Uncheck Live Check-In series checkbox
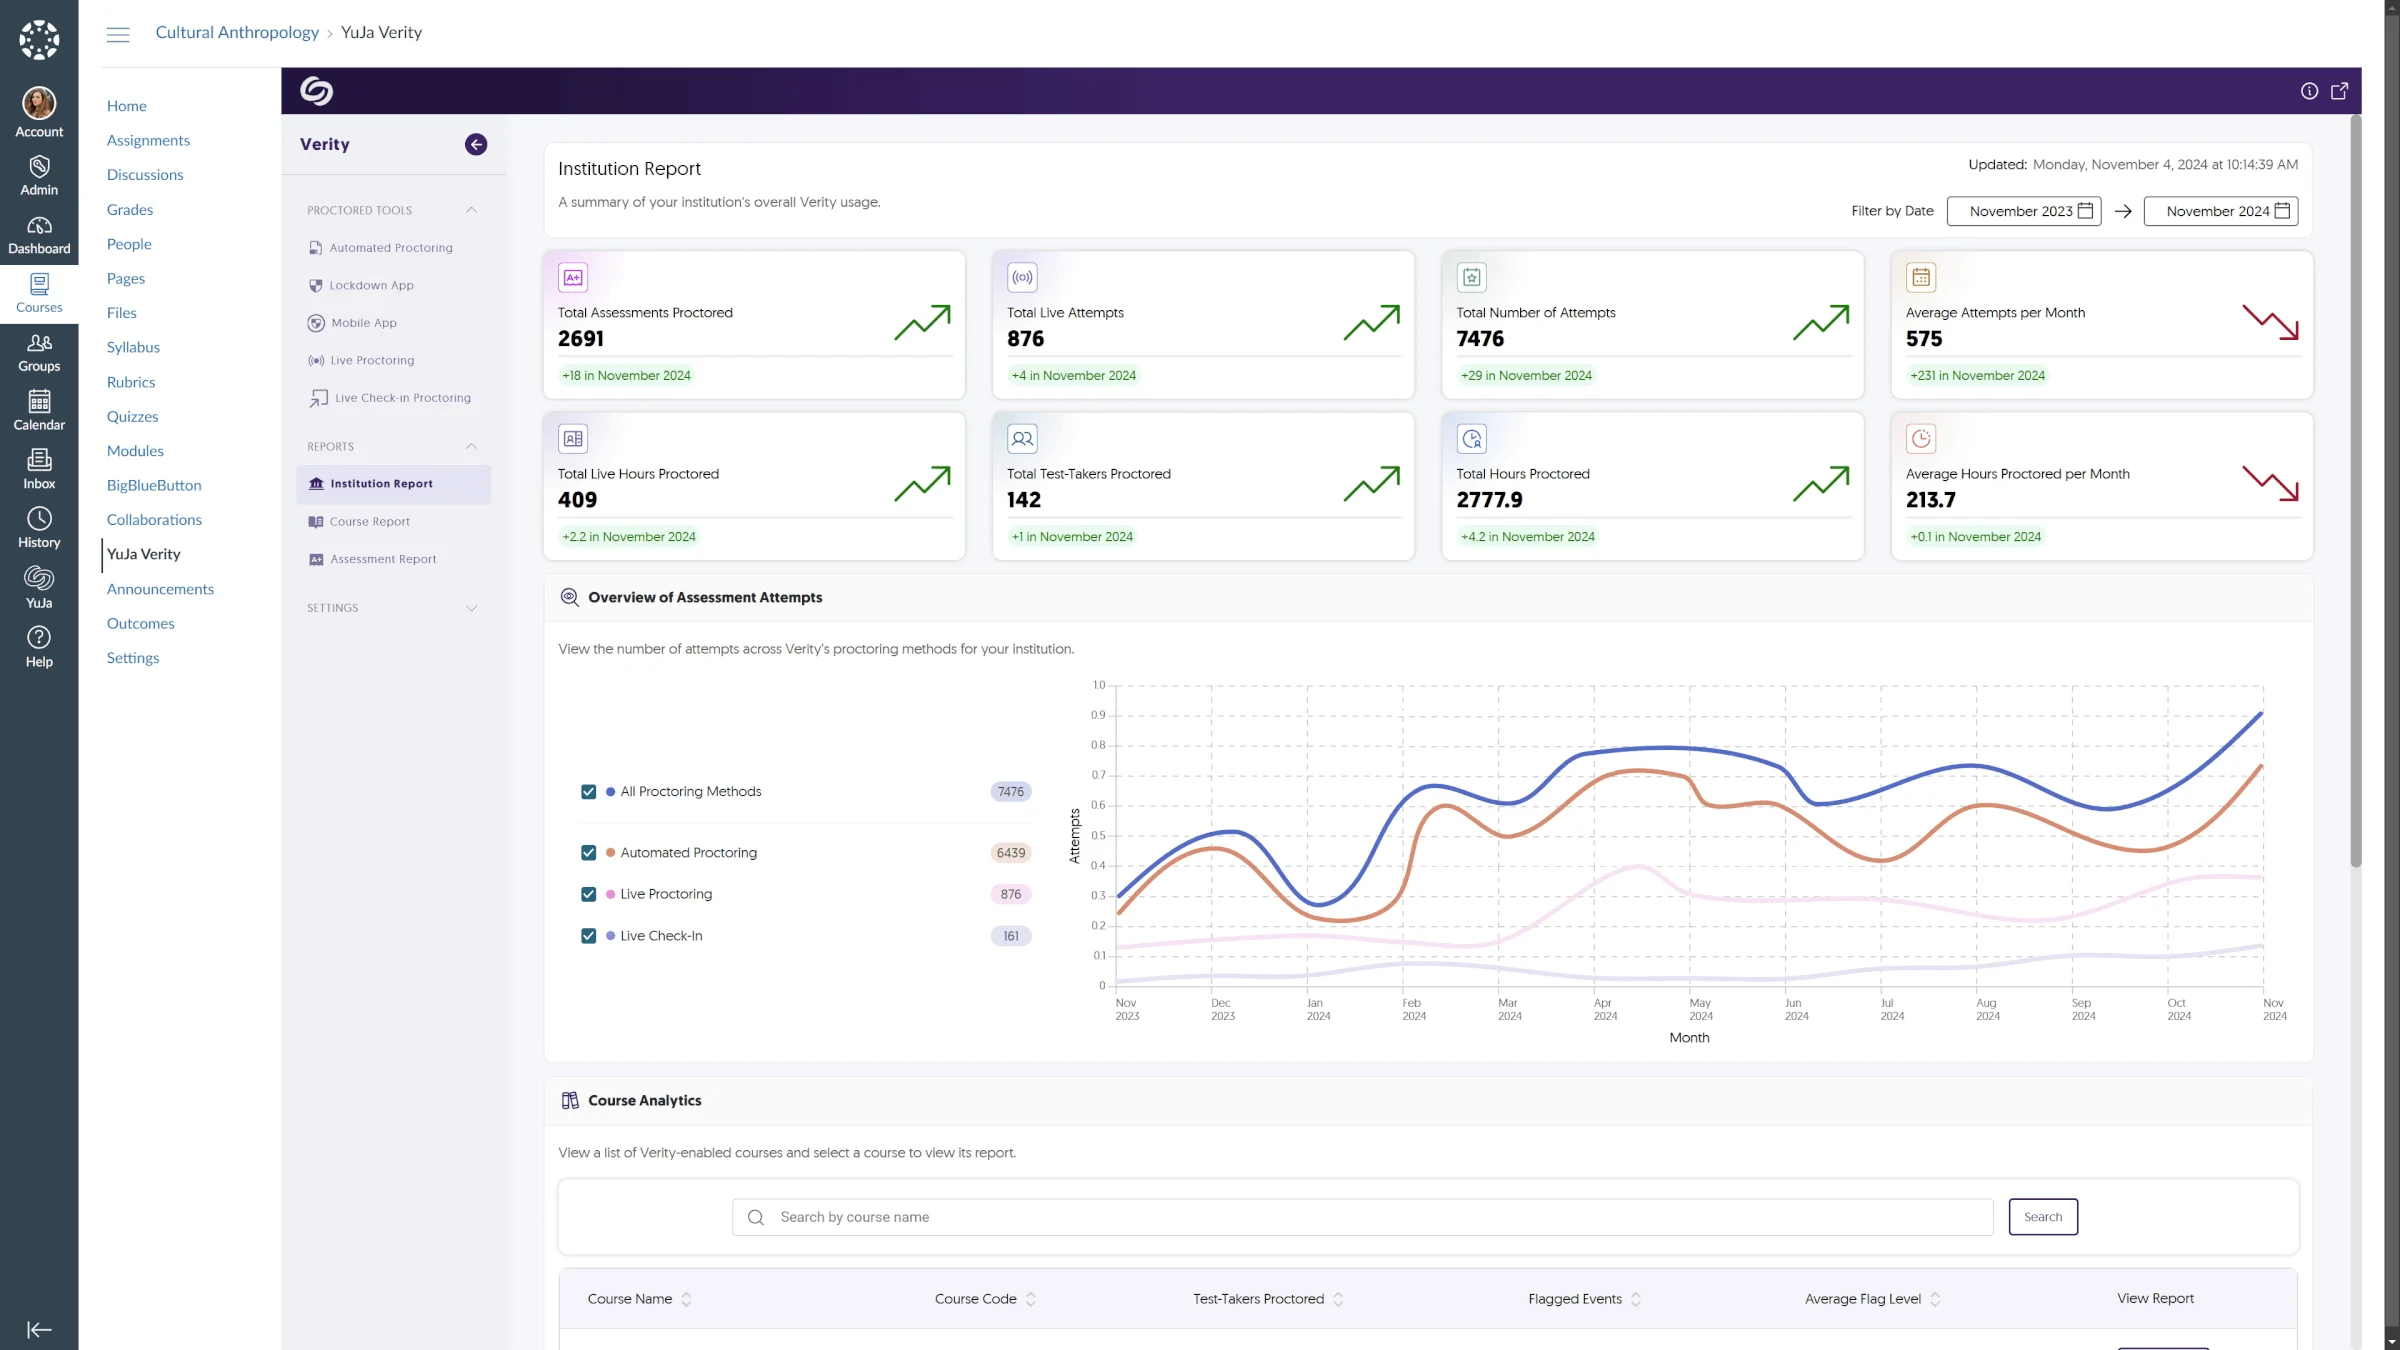The width and height of the screenshot is (2400, 1350). (588, 936)
